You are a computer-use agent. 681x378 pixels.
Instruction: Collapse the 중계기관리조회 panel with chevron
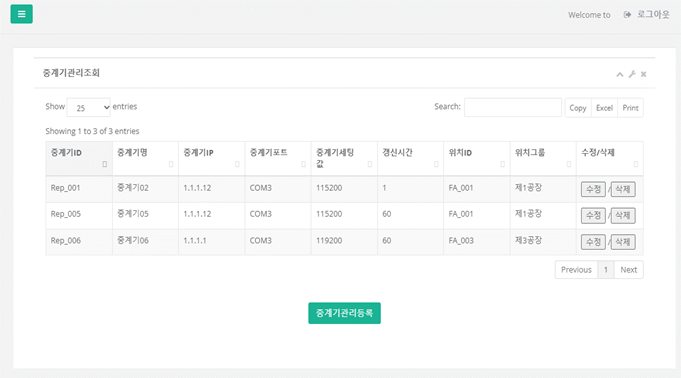(x=620, y=75)
